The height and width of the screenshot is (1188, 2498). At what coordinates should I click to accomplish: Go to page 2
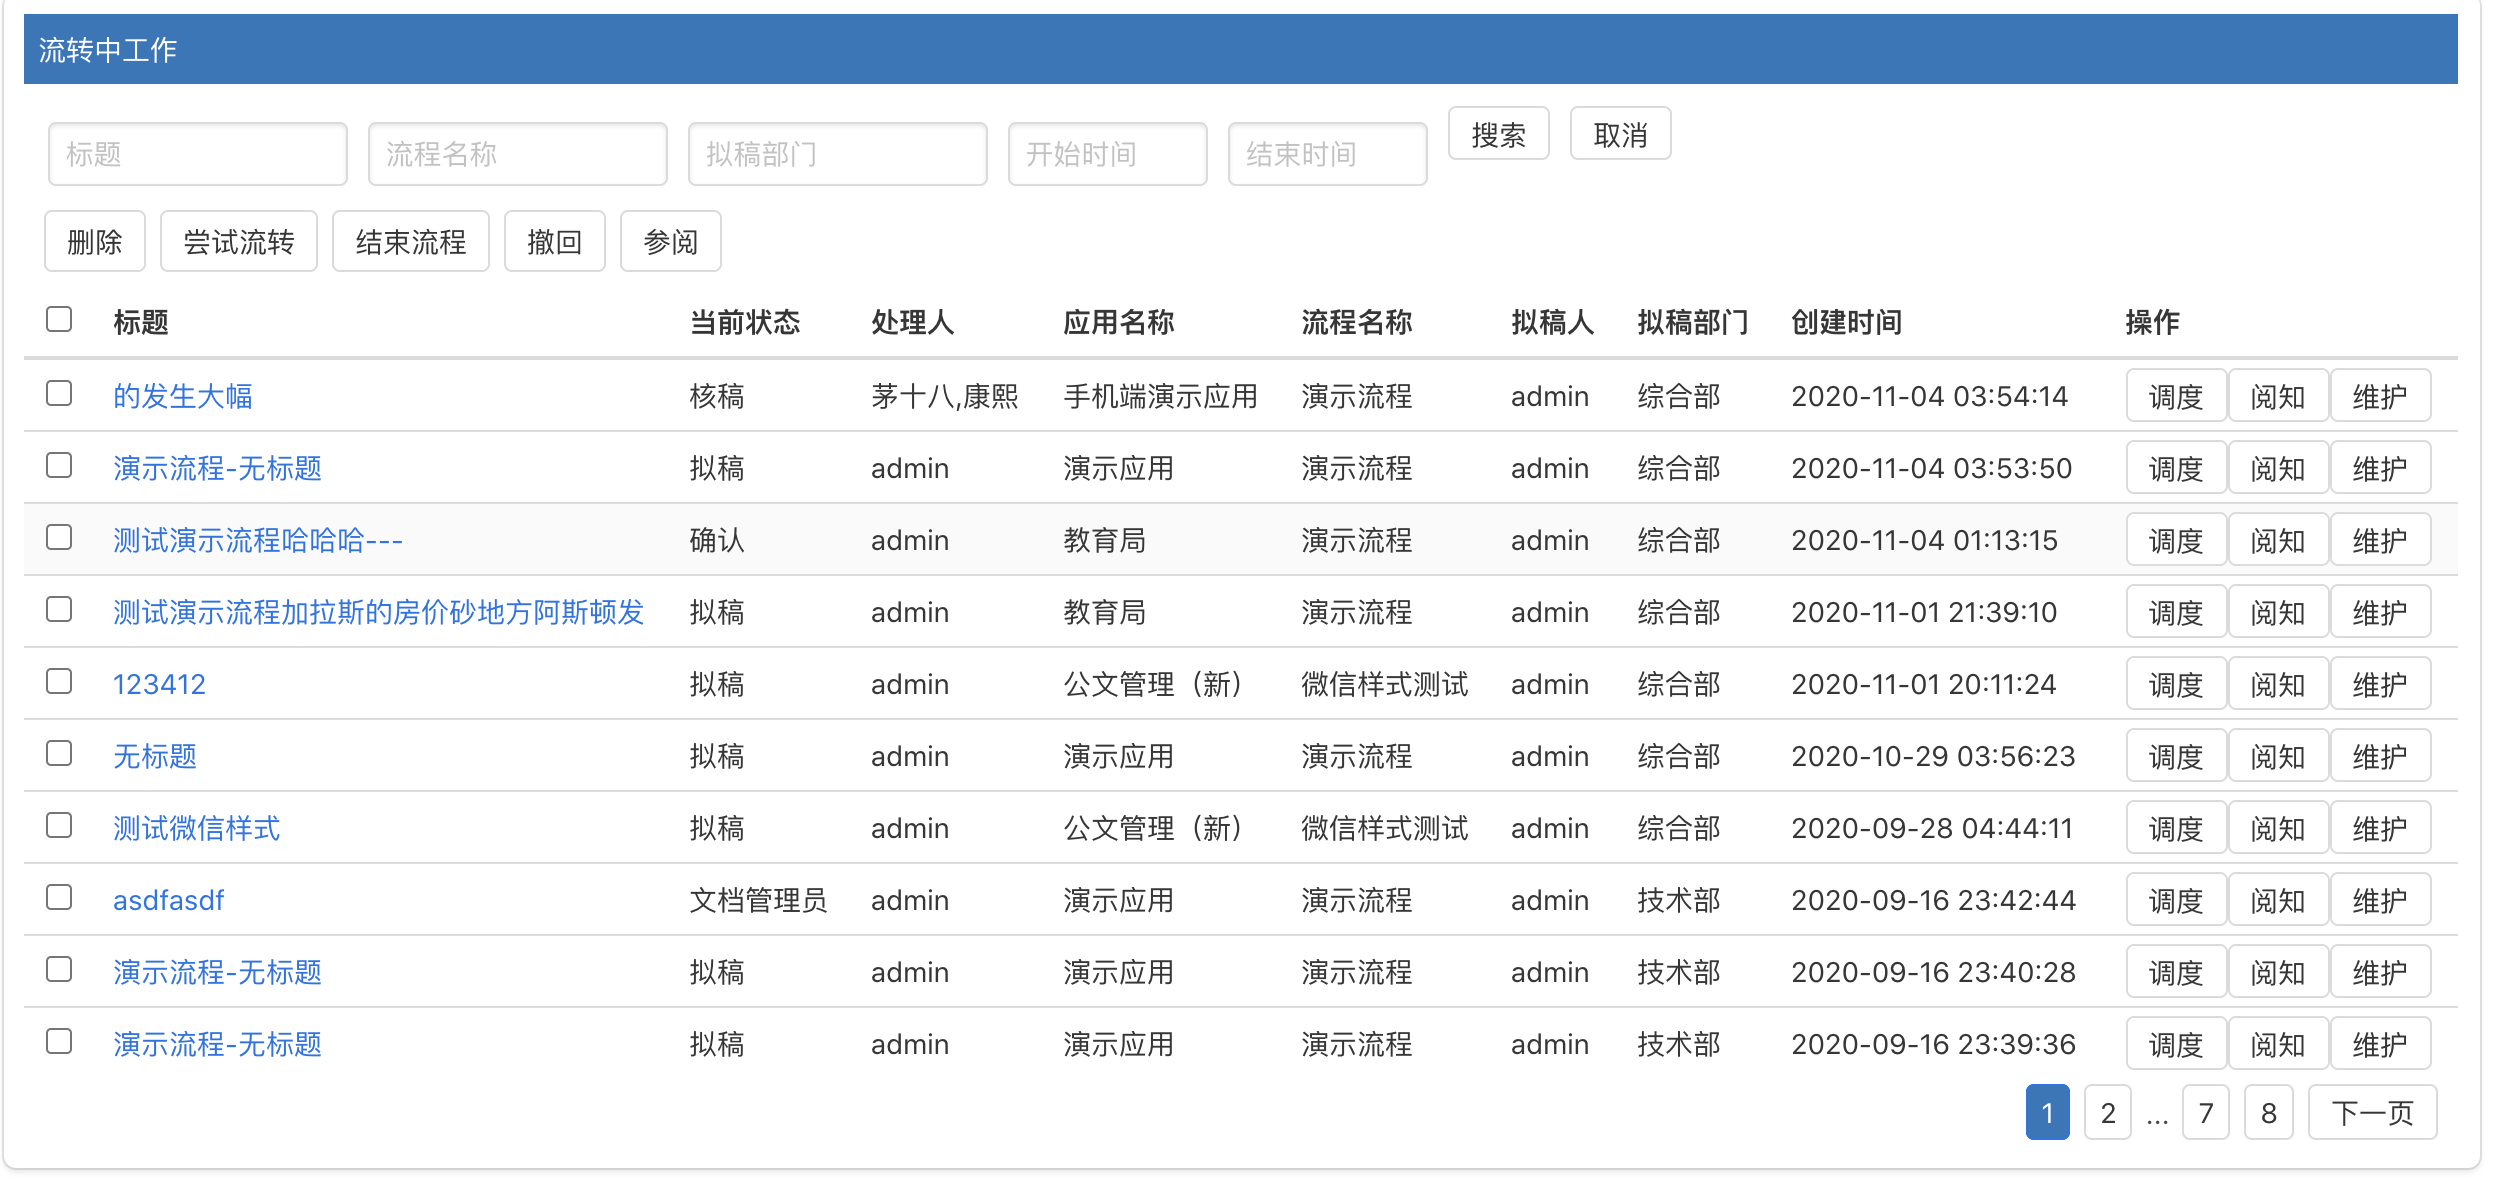[x=2108, y=1112]
